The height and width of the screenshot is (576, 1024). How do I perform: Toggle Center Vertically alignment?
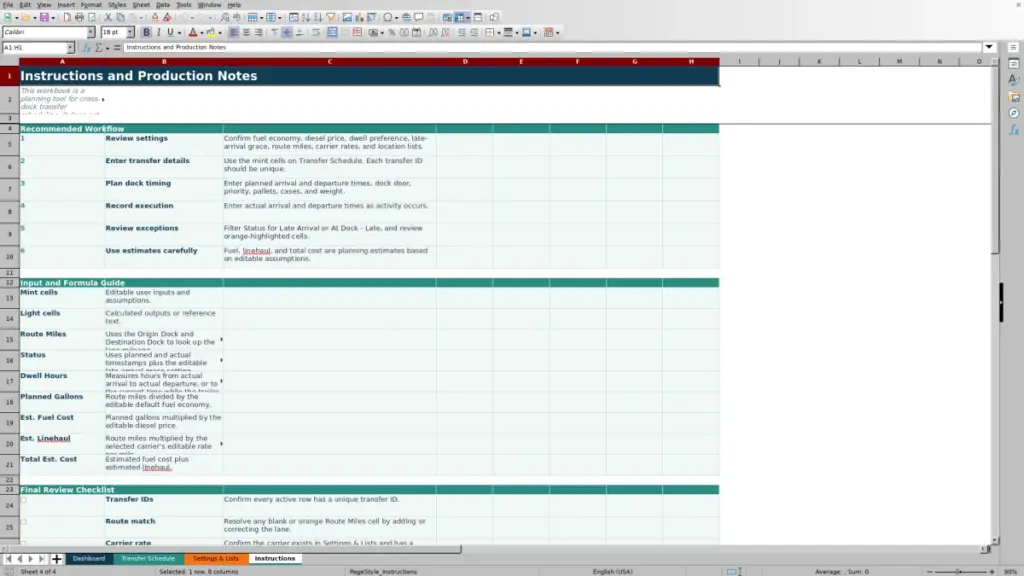pyautogui.click(x=287, y=32)
